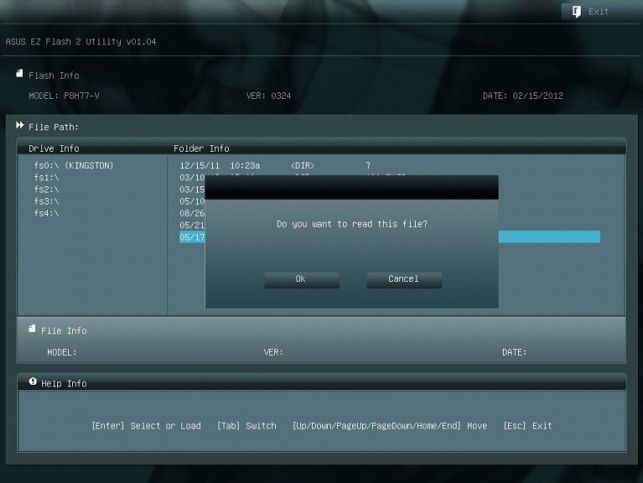Click the ASUS EZ Flash 2 Utility title
643x483 pixels.
(81, 41)
